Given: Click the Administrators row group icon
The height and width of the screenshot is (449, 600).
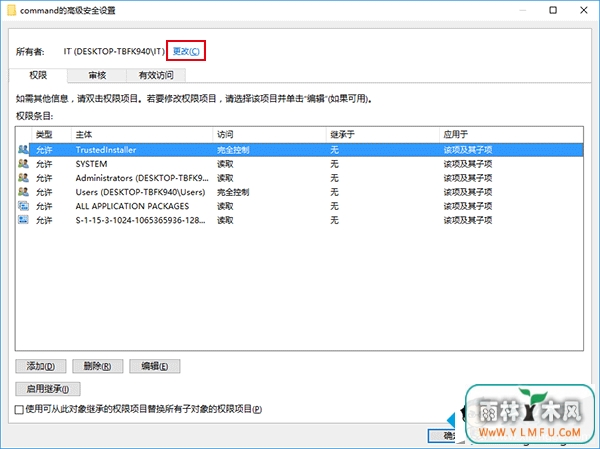Looking at the screenshot, I should click(23, 178).
